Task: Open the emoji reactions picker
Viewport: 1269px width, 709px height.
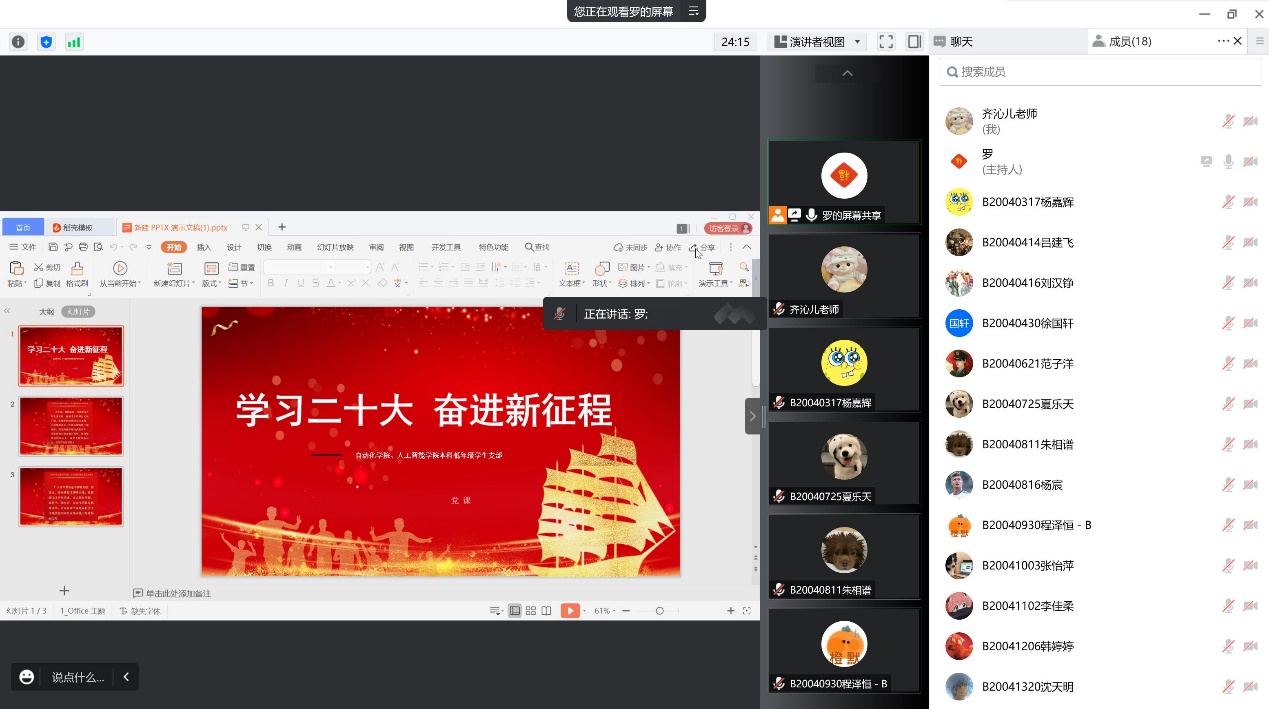Action: [x=27, y=677]
